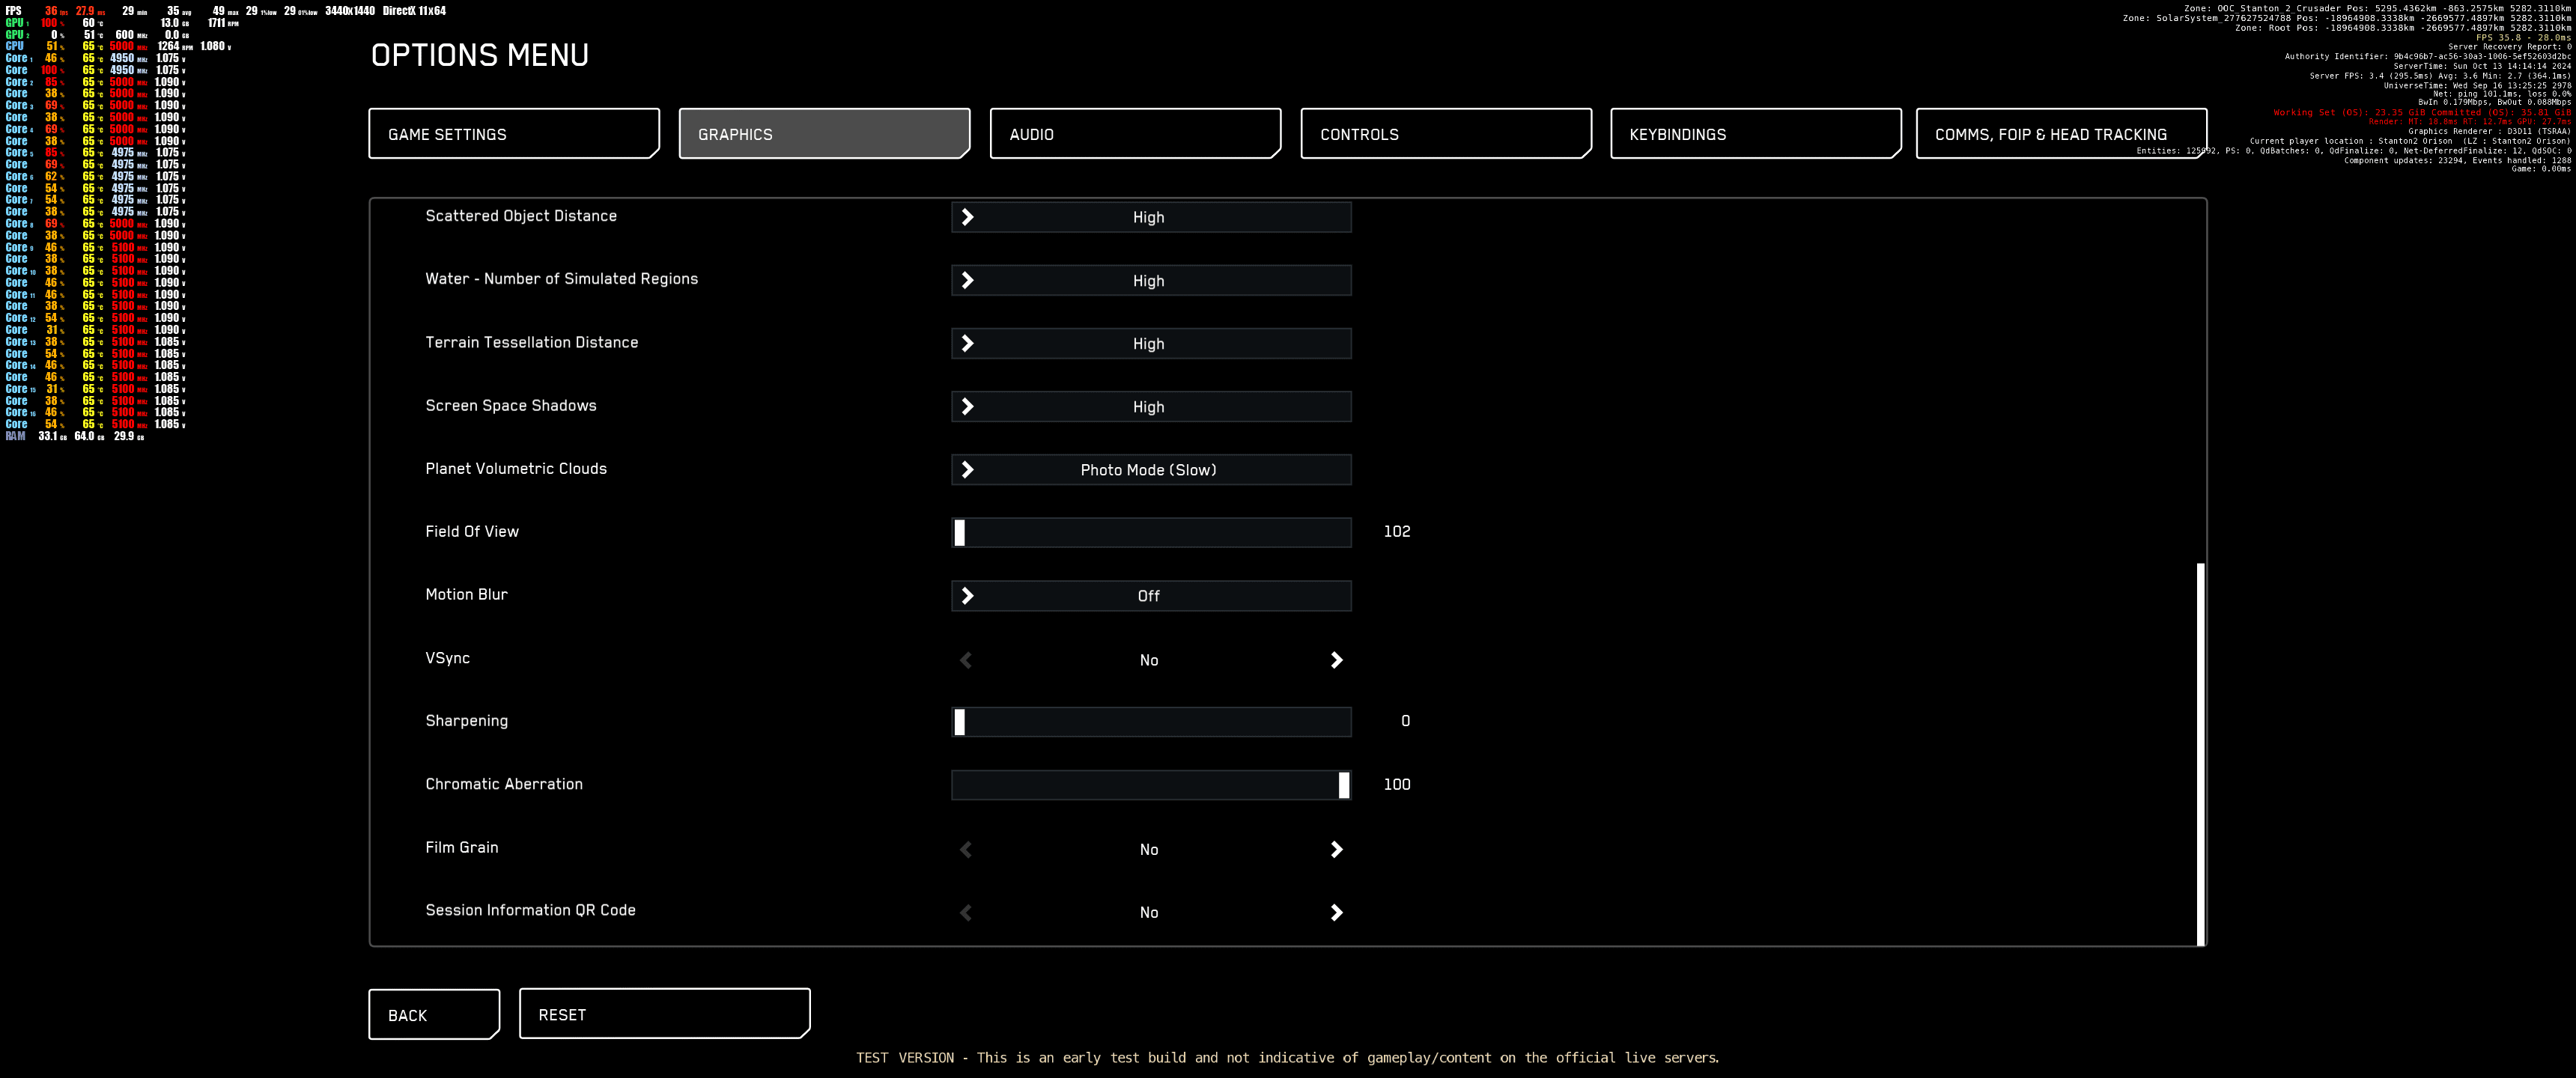Open the Game Settings tab
The height and width of the screenshot is (1078, 2576).
(514, 134)
